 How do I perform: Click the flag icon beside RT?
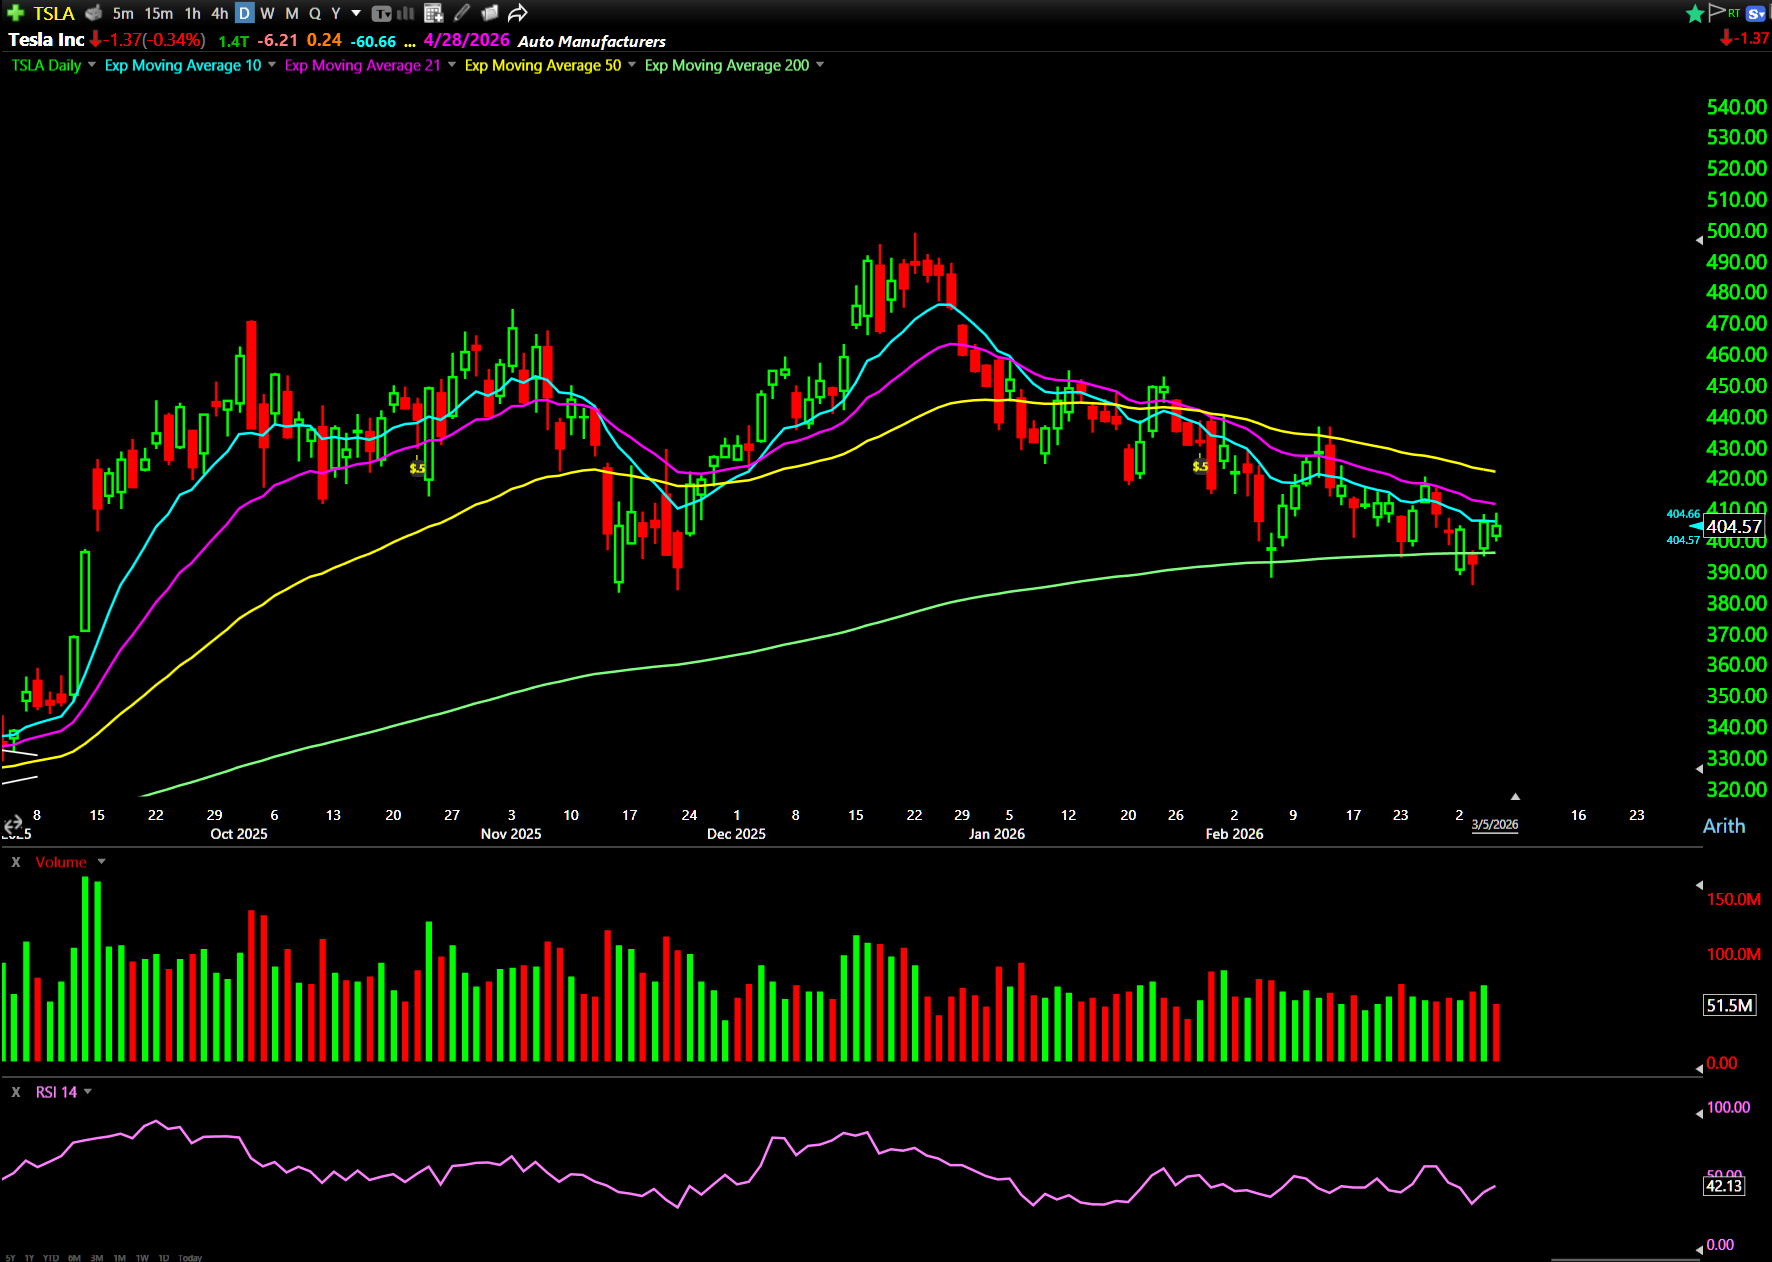click(1717, 12)
